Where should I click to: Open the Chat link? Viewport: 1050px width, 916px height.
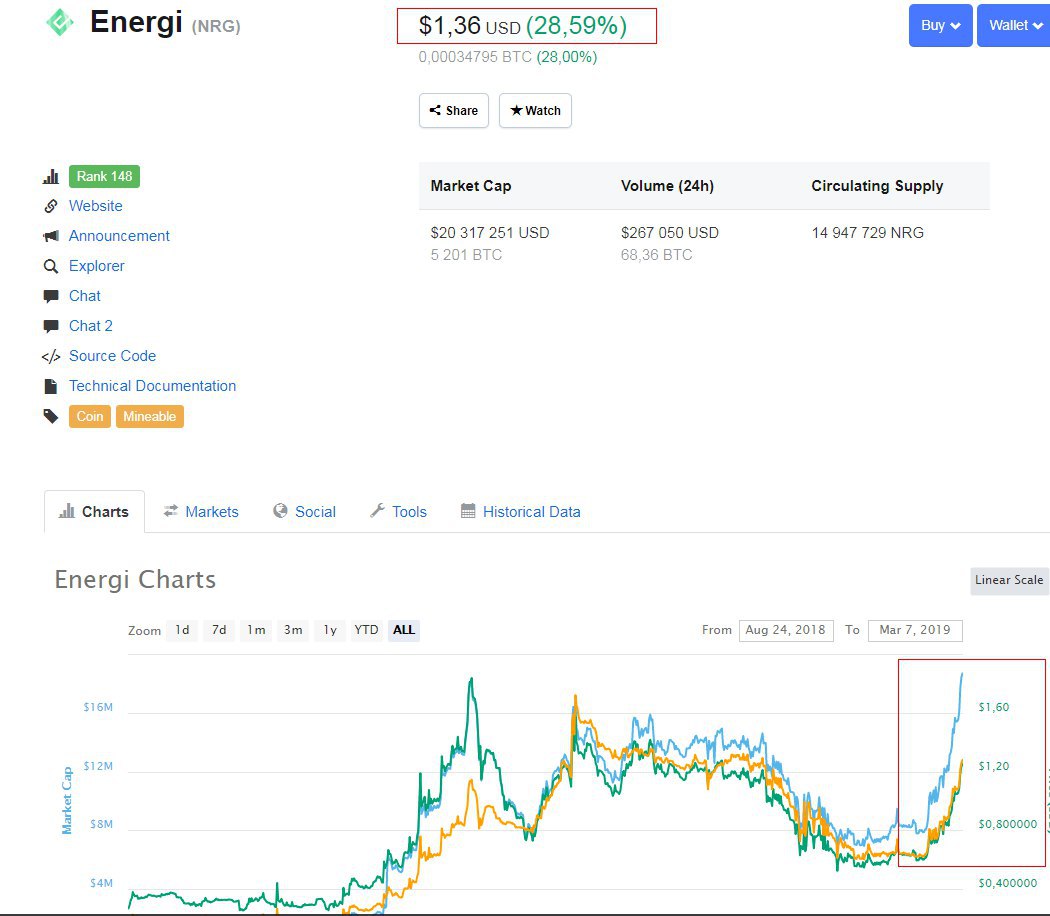pyautogui.click(x=85, y=296)
